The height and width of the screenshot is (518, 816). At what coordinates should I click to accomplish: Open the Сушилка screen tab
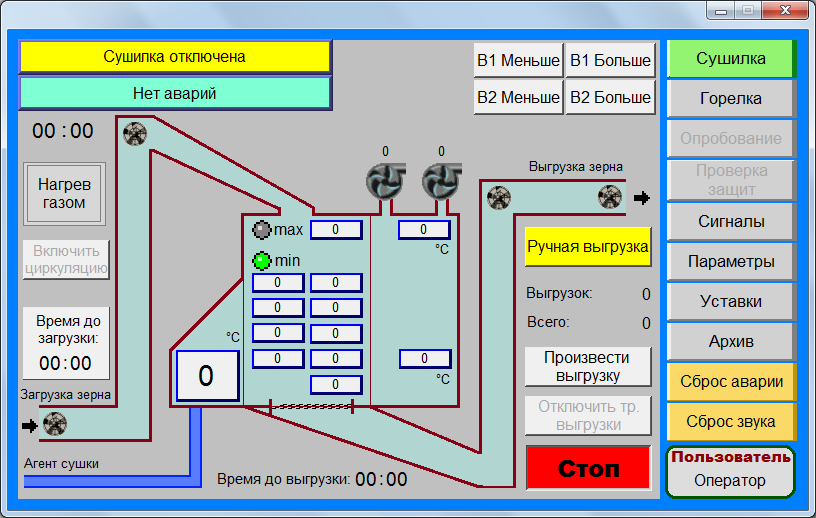point(731,58)
